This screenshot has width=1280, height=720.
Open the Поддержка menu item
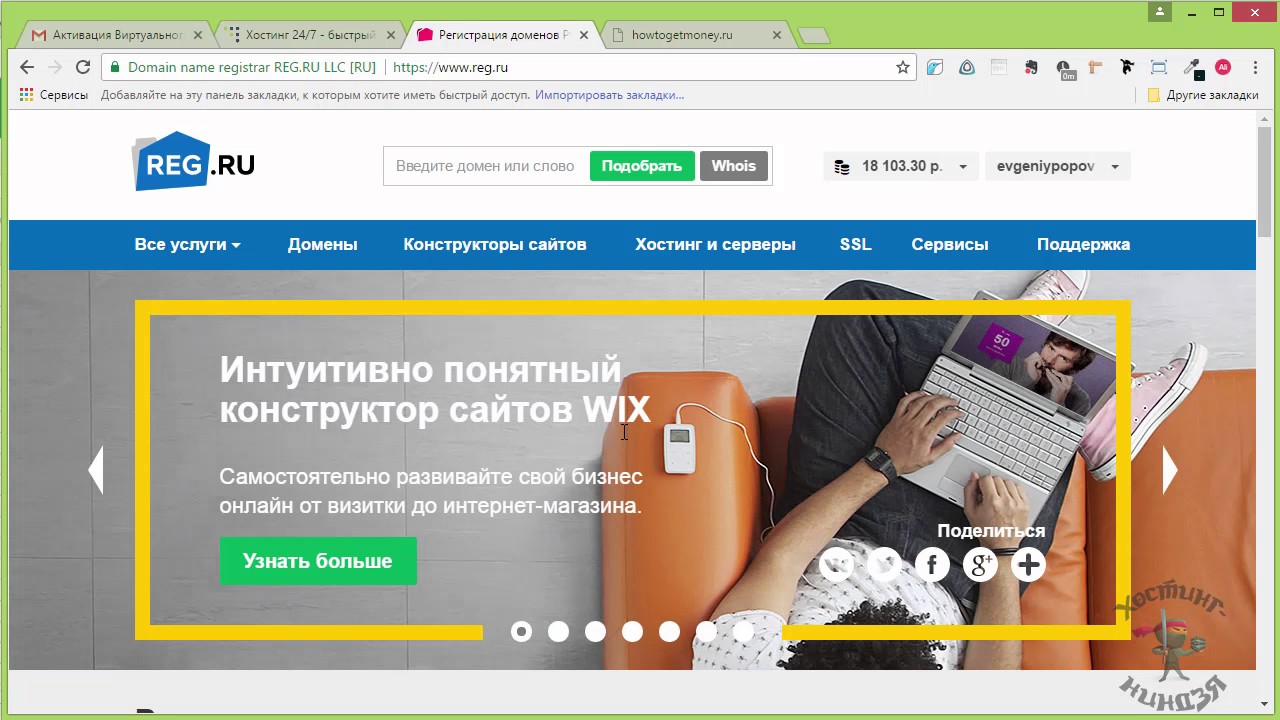[x=1083, y=244]
